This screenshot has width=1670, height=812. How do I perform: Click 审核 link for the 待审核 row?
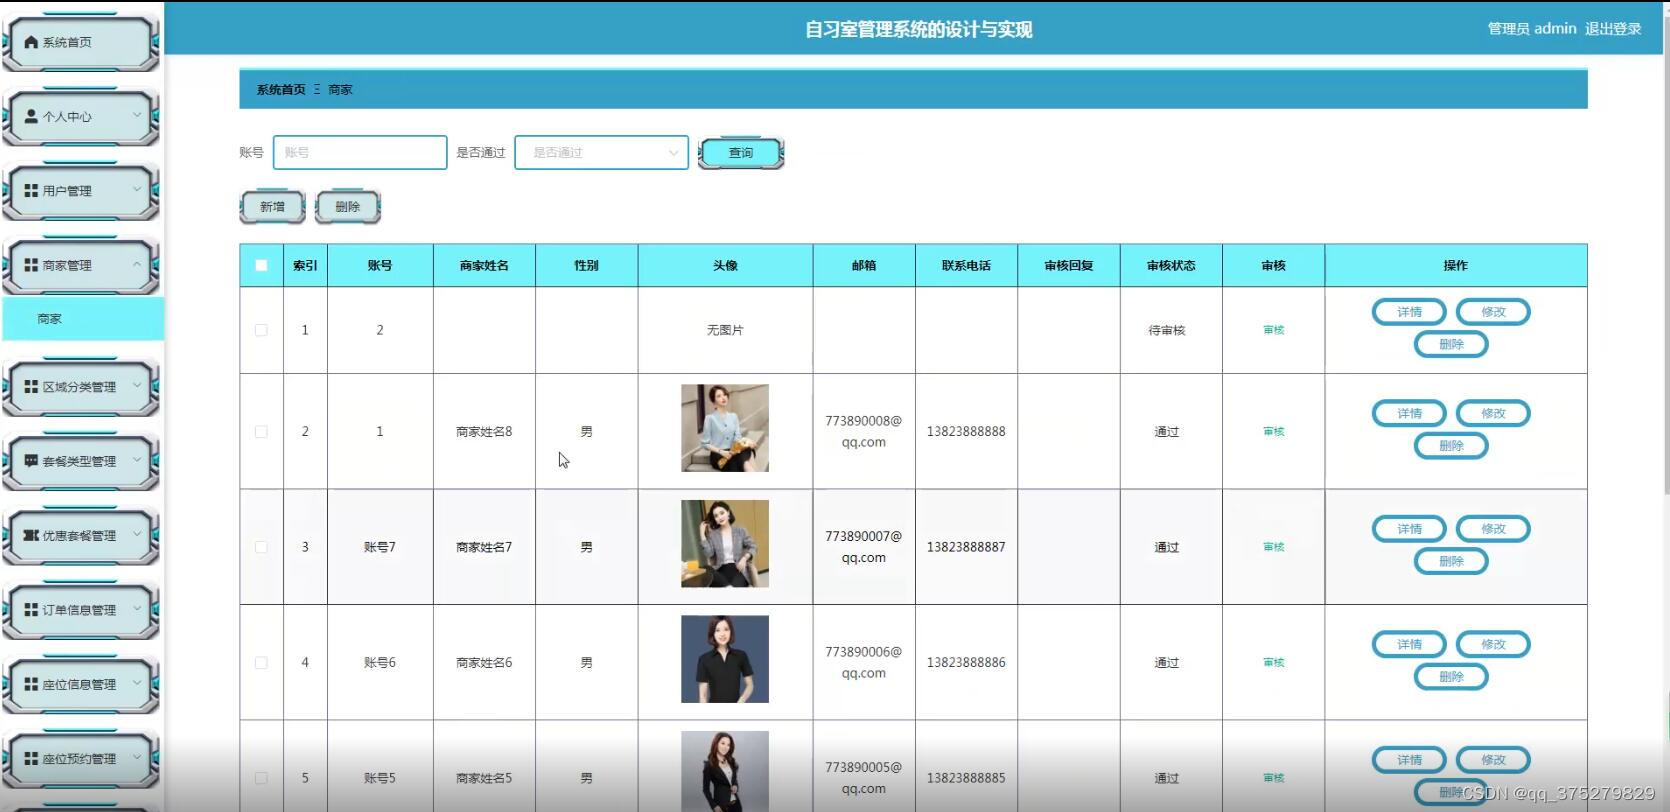pos(1273,330)
